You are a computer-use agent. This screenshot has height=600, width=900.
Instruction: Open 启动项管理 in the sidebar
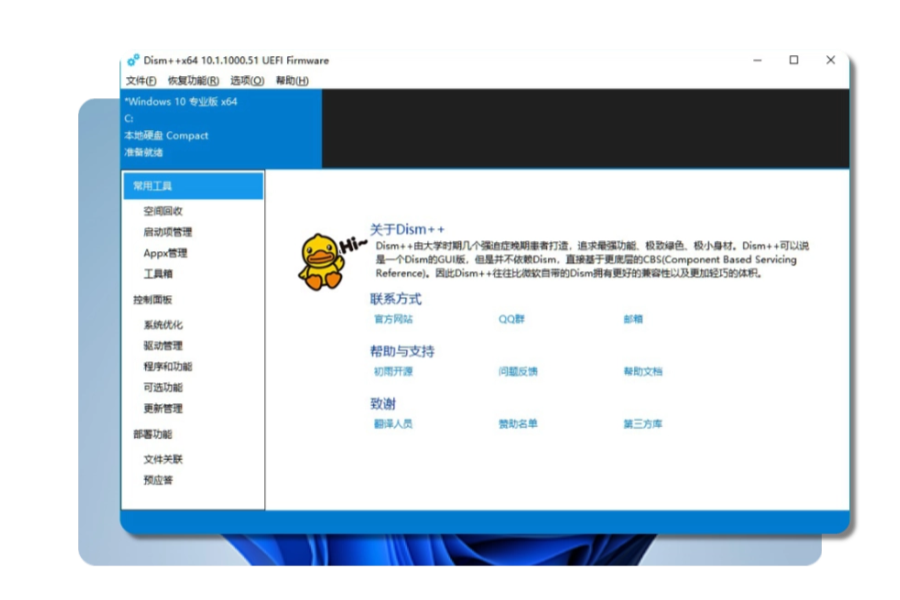pos(168,232)
